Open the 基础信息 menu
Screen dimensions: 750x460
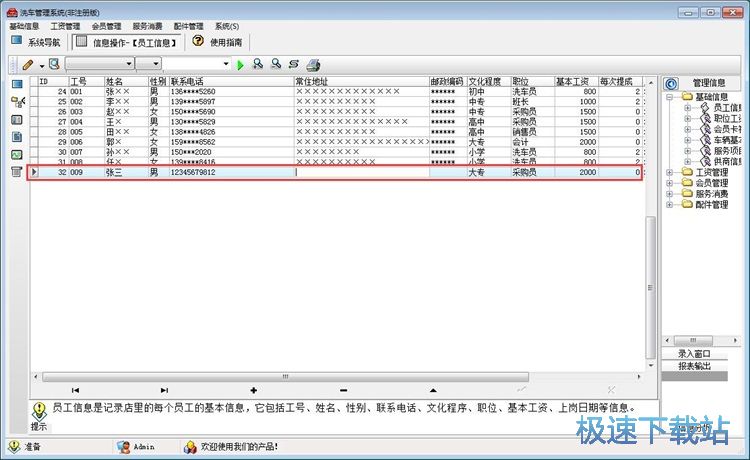[24, 26]
